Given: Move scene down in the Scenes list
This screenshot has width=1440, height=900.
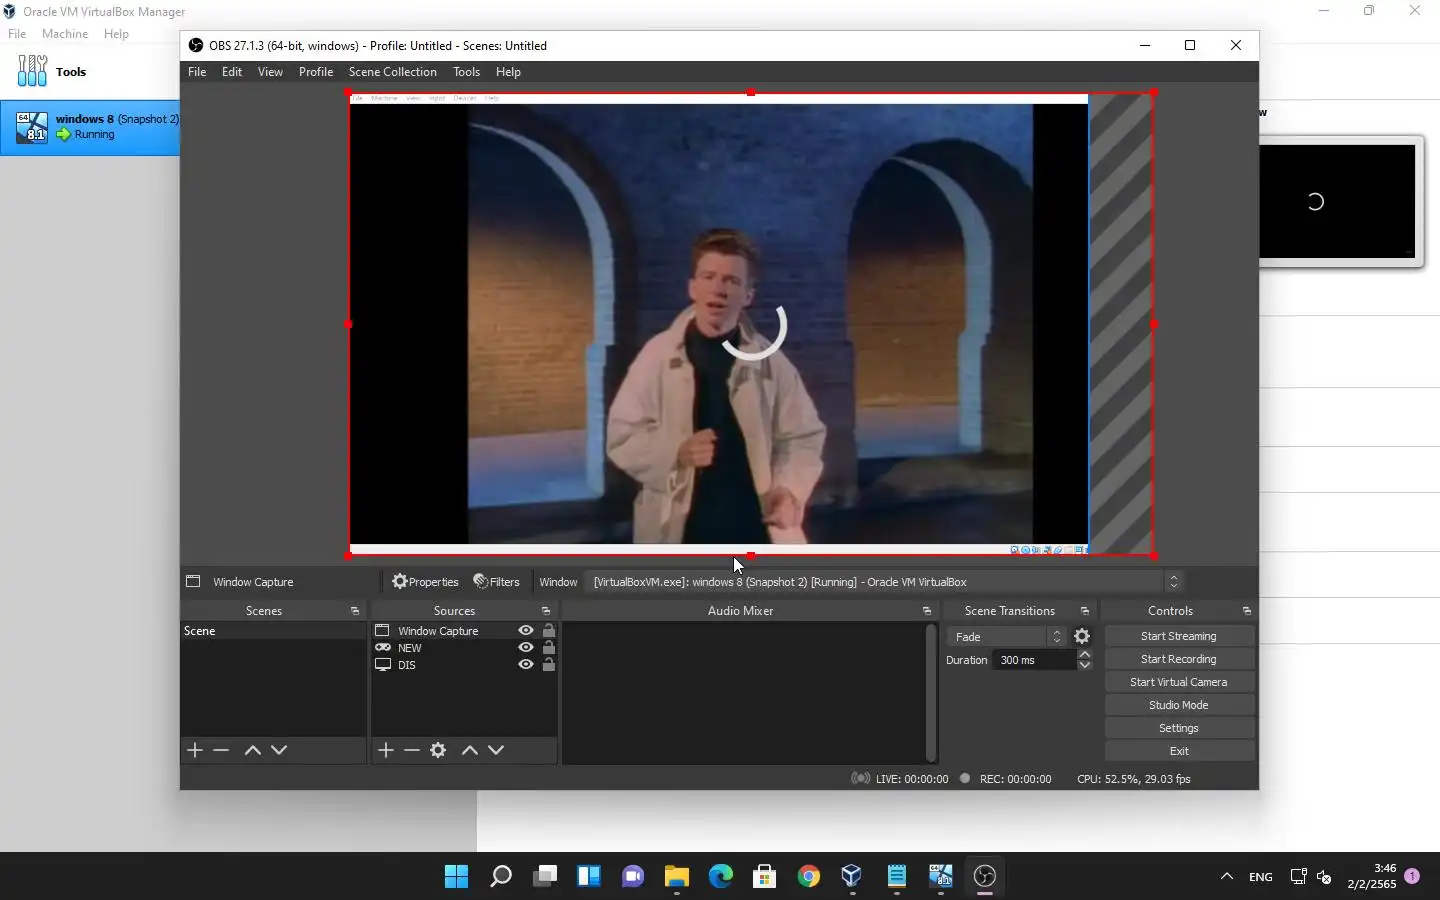Looking at the screenshot, I should (x=279, y=750).
